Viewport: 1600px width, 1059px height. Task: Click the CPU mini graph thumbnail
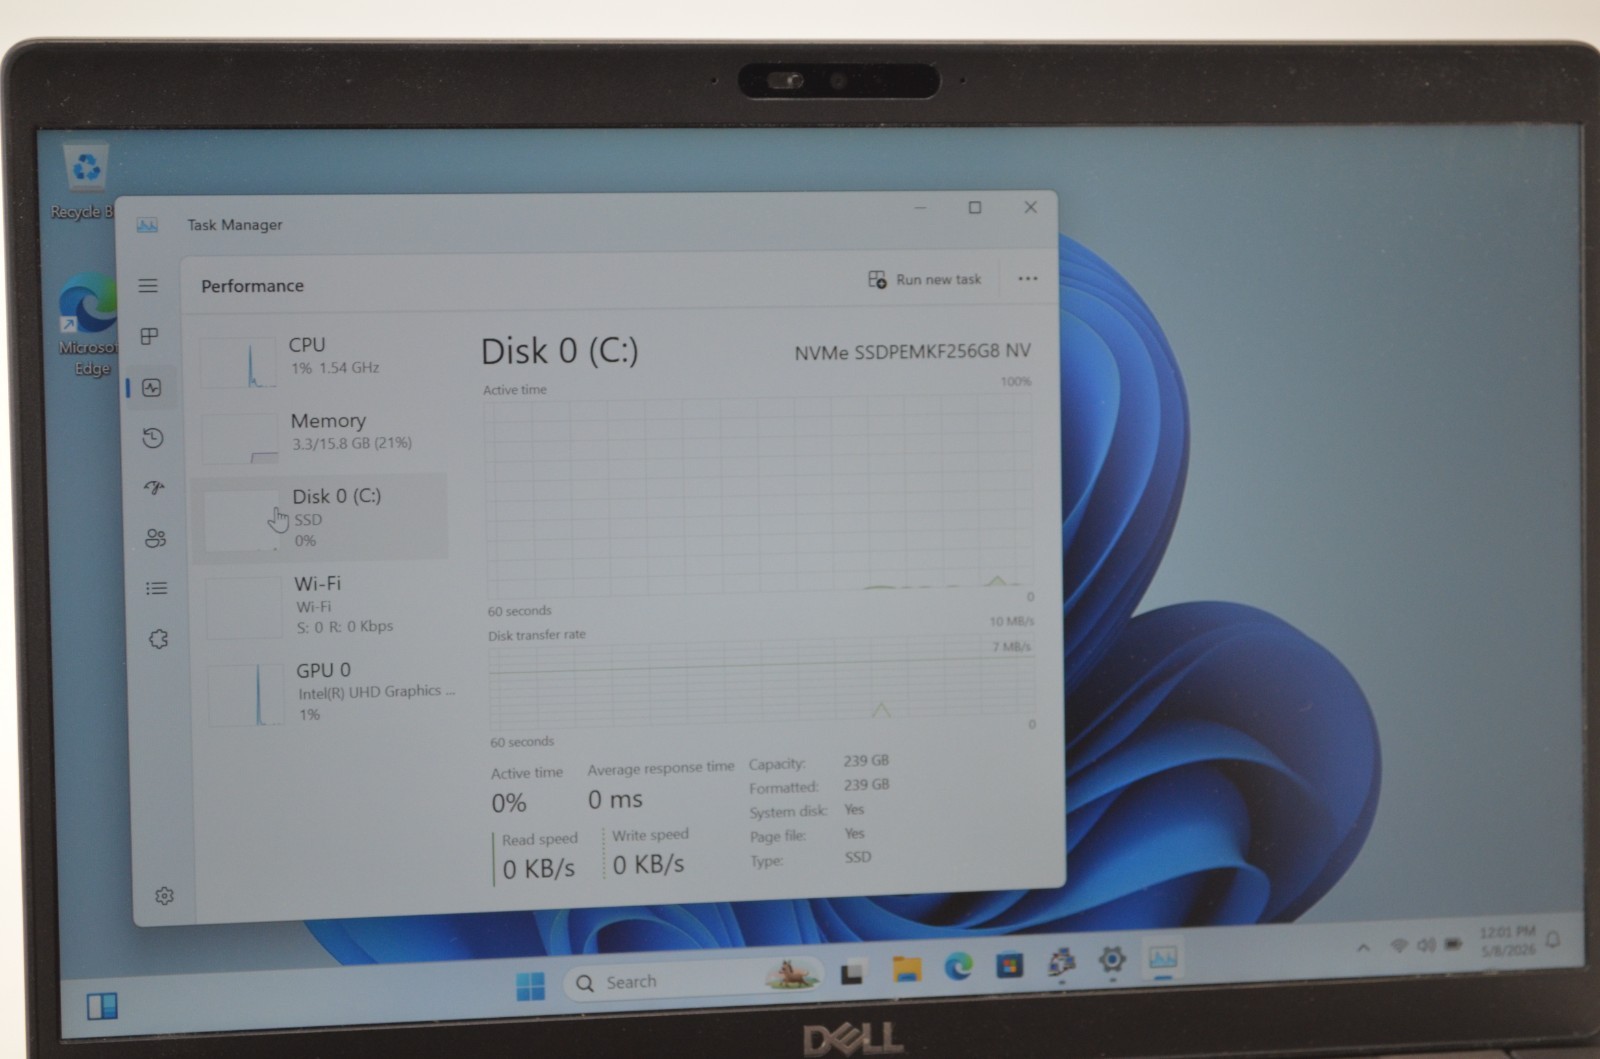238,362
